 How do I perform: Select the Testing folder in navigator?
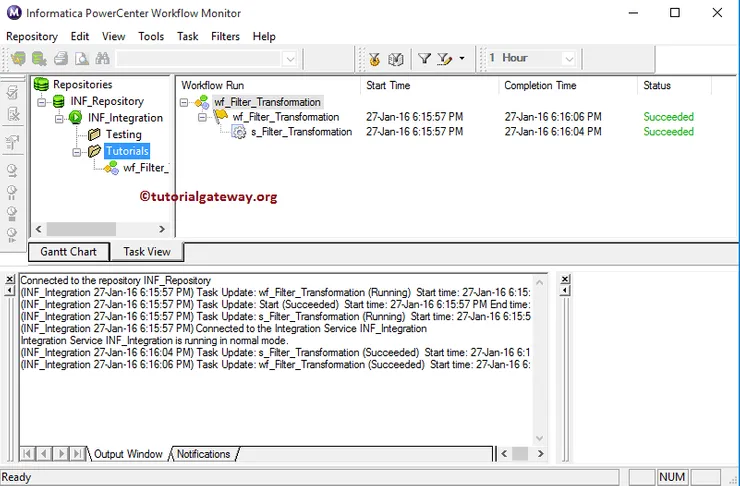click(123, 134)
